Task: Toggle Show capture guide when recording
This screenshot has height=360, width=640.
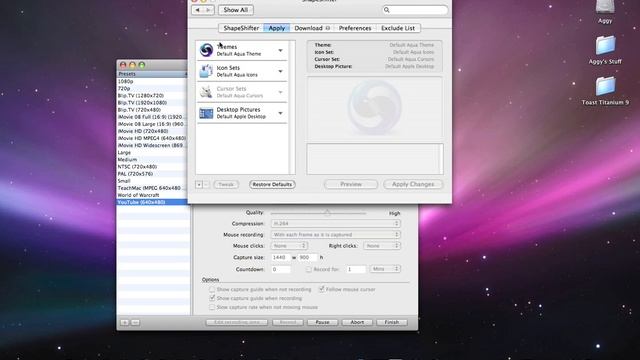Action: 212,298
